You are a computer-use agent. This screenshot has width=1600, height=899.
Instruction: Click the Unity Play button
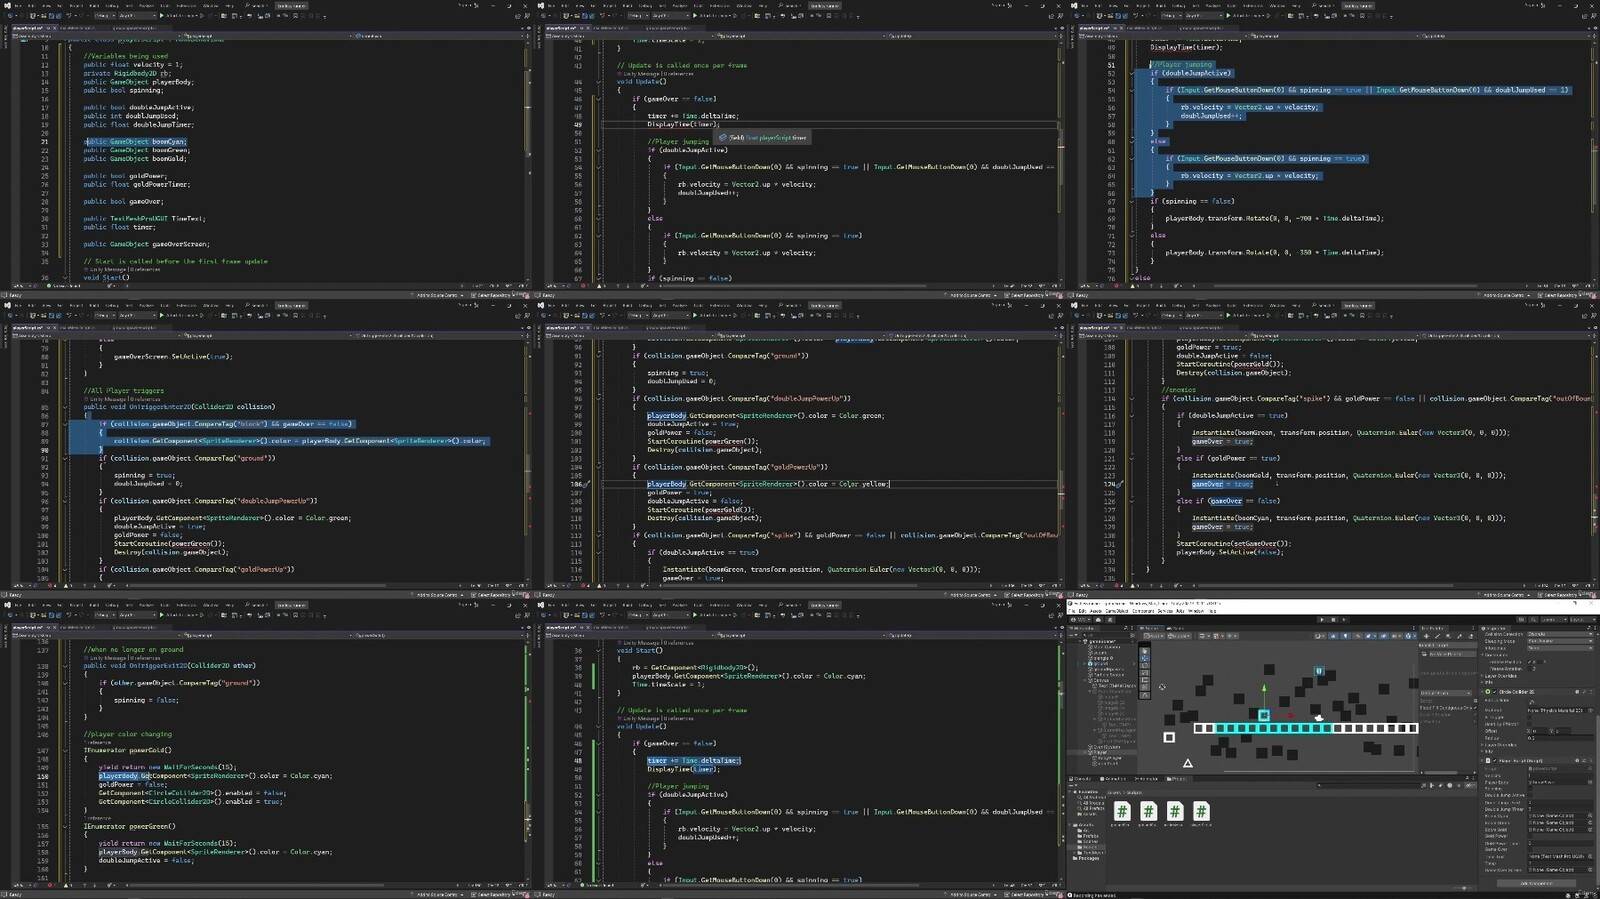click(x=1322, y=620)
